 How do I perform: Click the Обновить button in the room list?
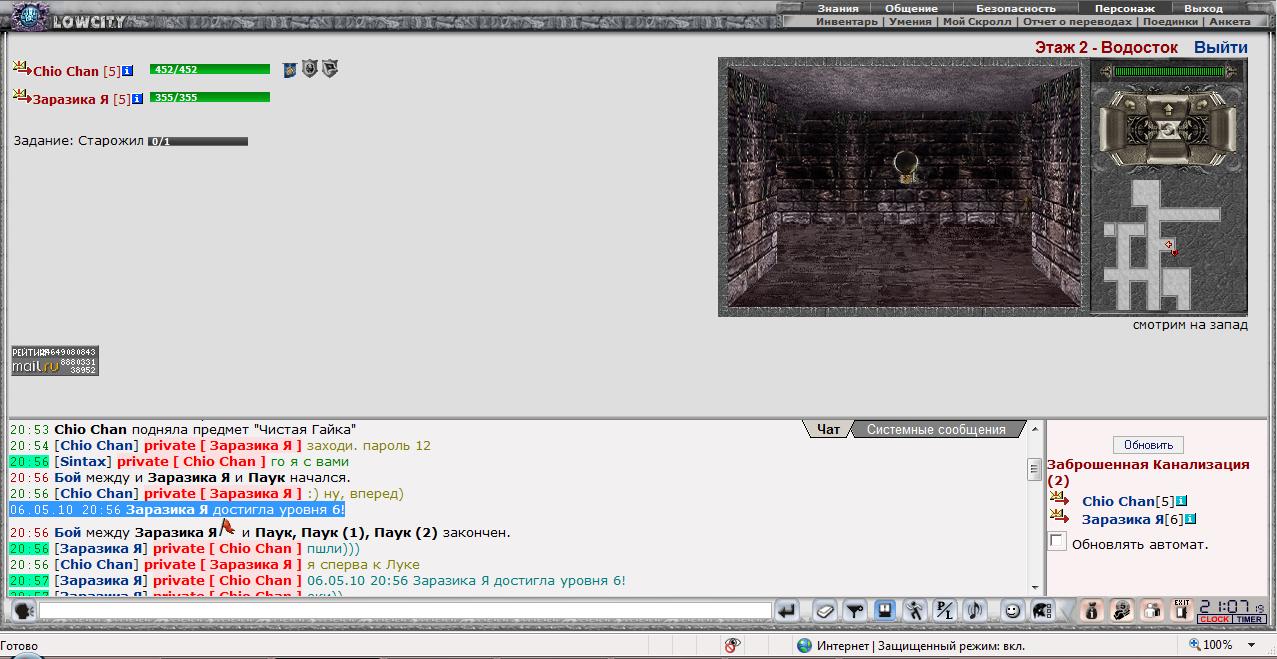(x=1148, y=445)
